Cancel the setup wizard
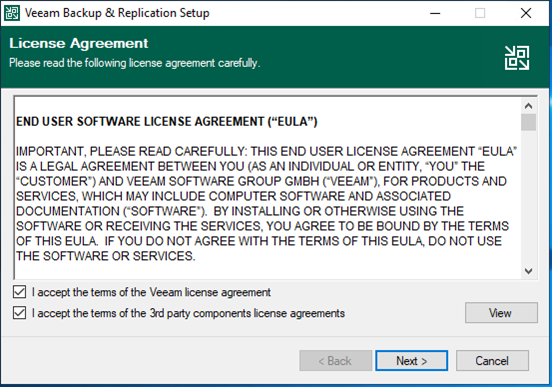The image size is (552, 387). [492, 361]
